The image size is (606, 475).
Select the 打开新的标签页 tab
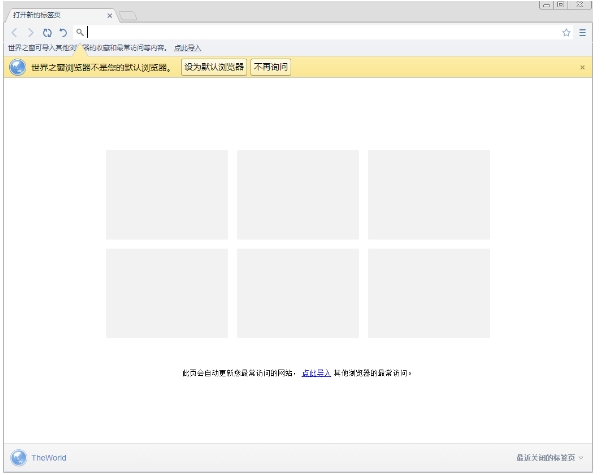click(61, 15)
